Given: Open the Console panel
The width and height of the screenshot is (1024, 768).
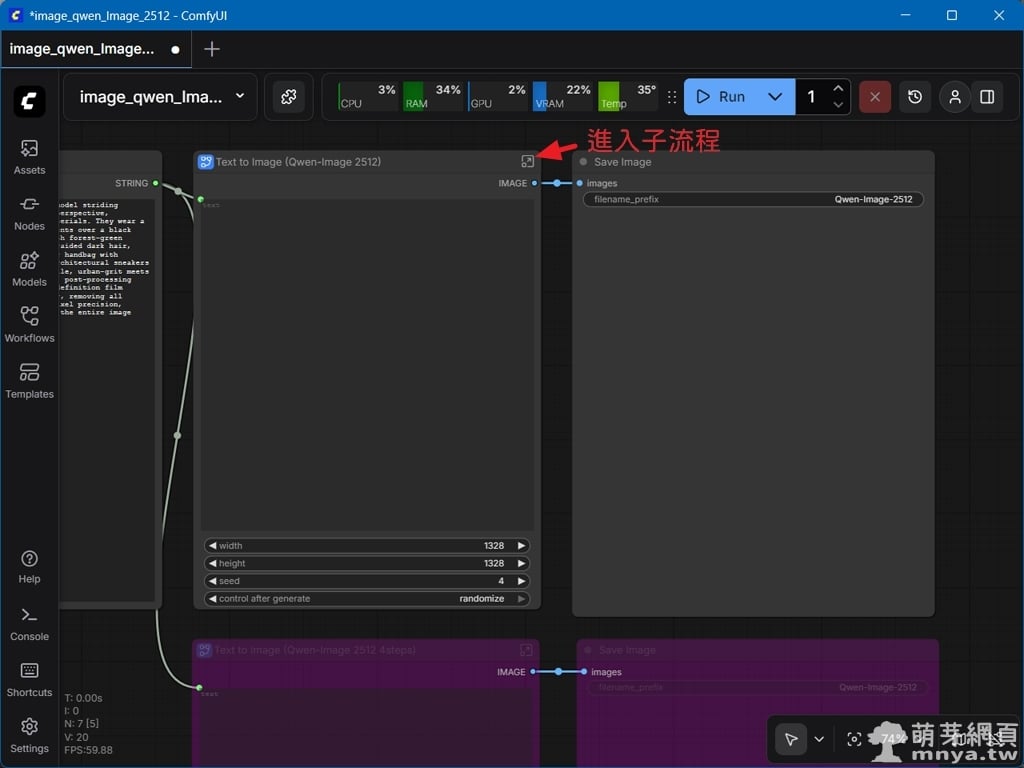Looking at the screenshot, I should coord(29,623).
